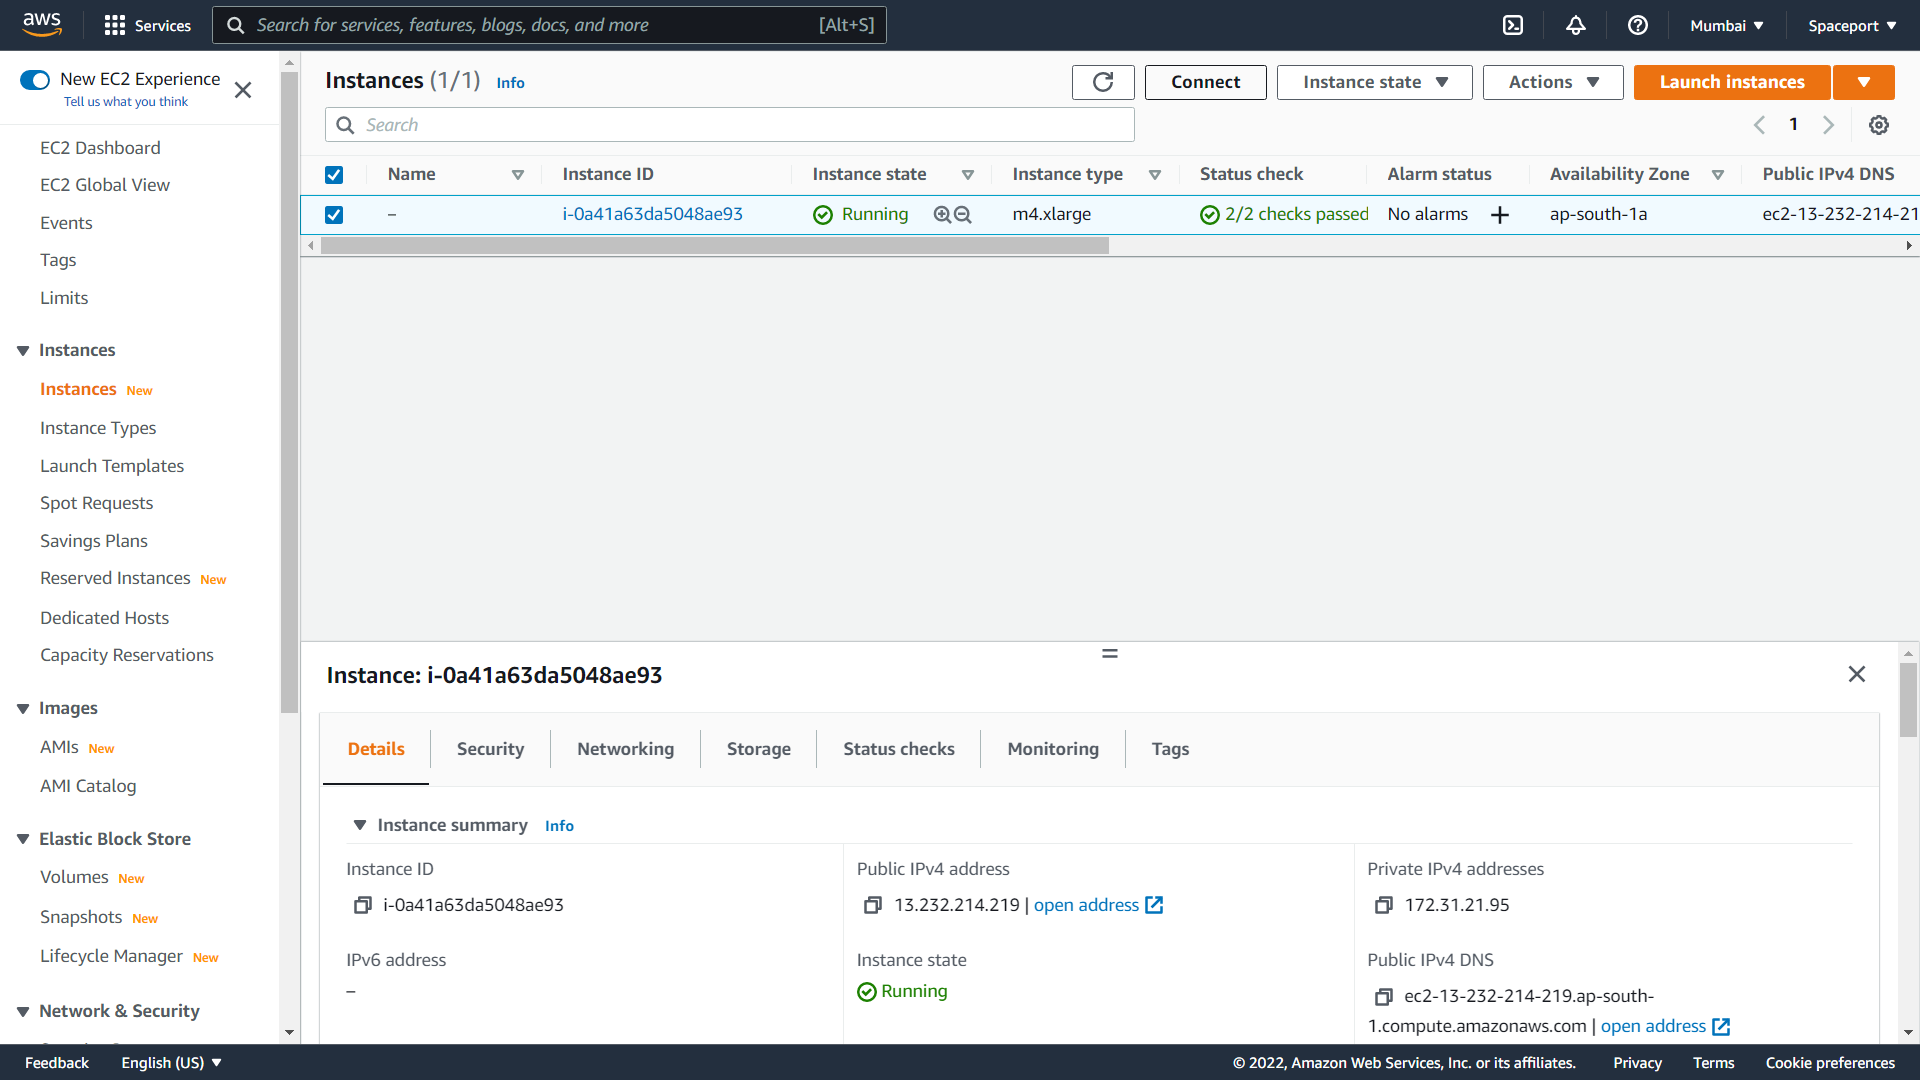Copy the Public IPv4 DNS
The width and height of the screenshot is (1920, 1080).
pyautogui.click(x=1384, y=996)
